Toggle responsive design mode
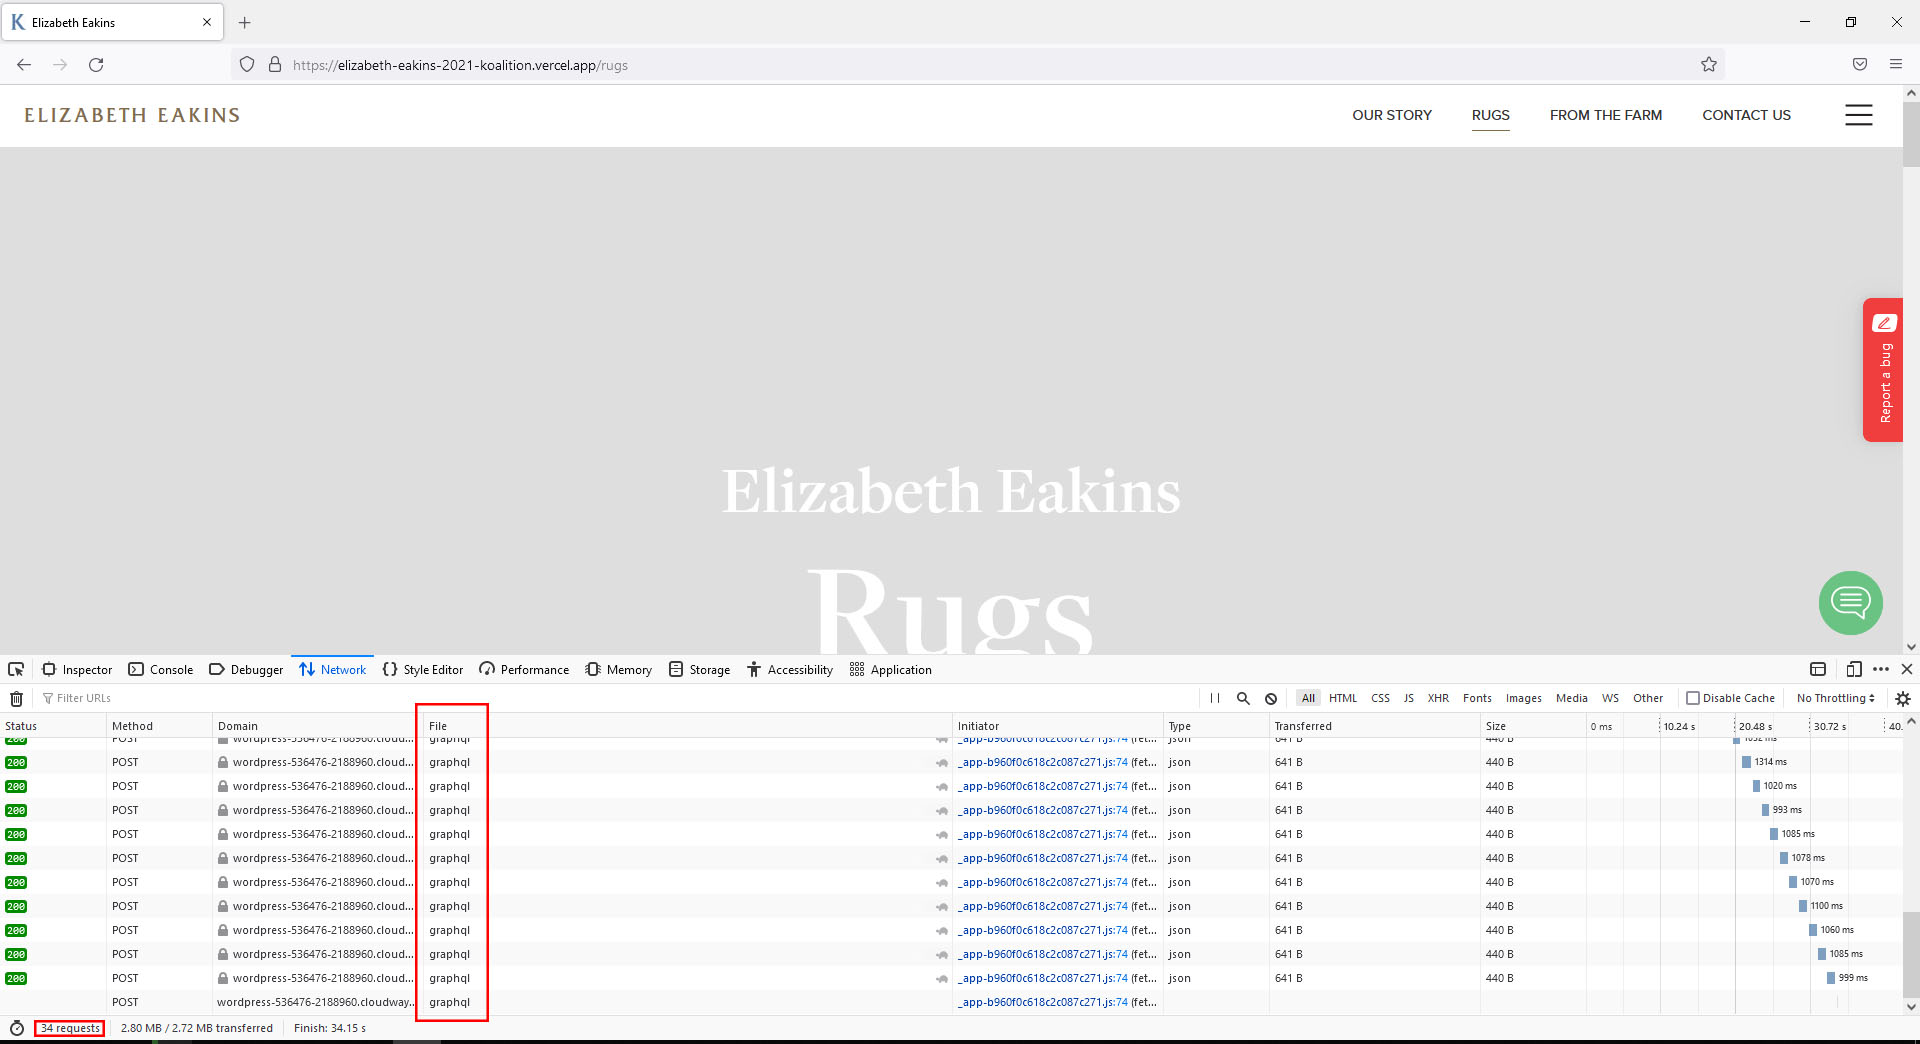The height and width of the screenshot is (1044, 1920). (1854, 669)
